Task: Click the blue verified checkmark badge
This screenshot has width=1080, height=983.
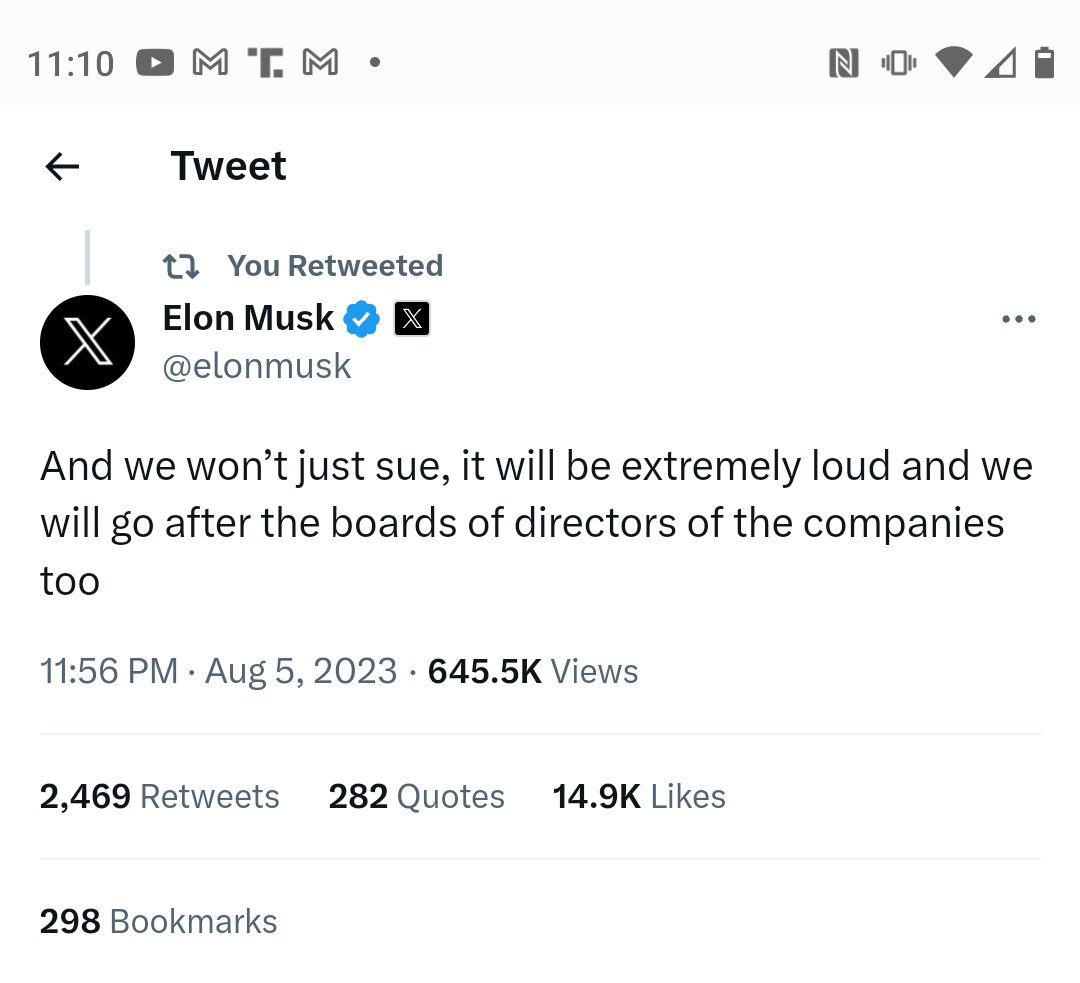Action: pyautogui.click(x=362, y=318)
